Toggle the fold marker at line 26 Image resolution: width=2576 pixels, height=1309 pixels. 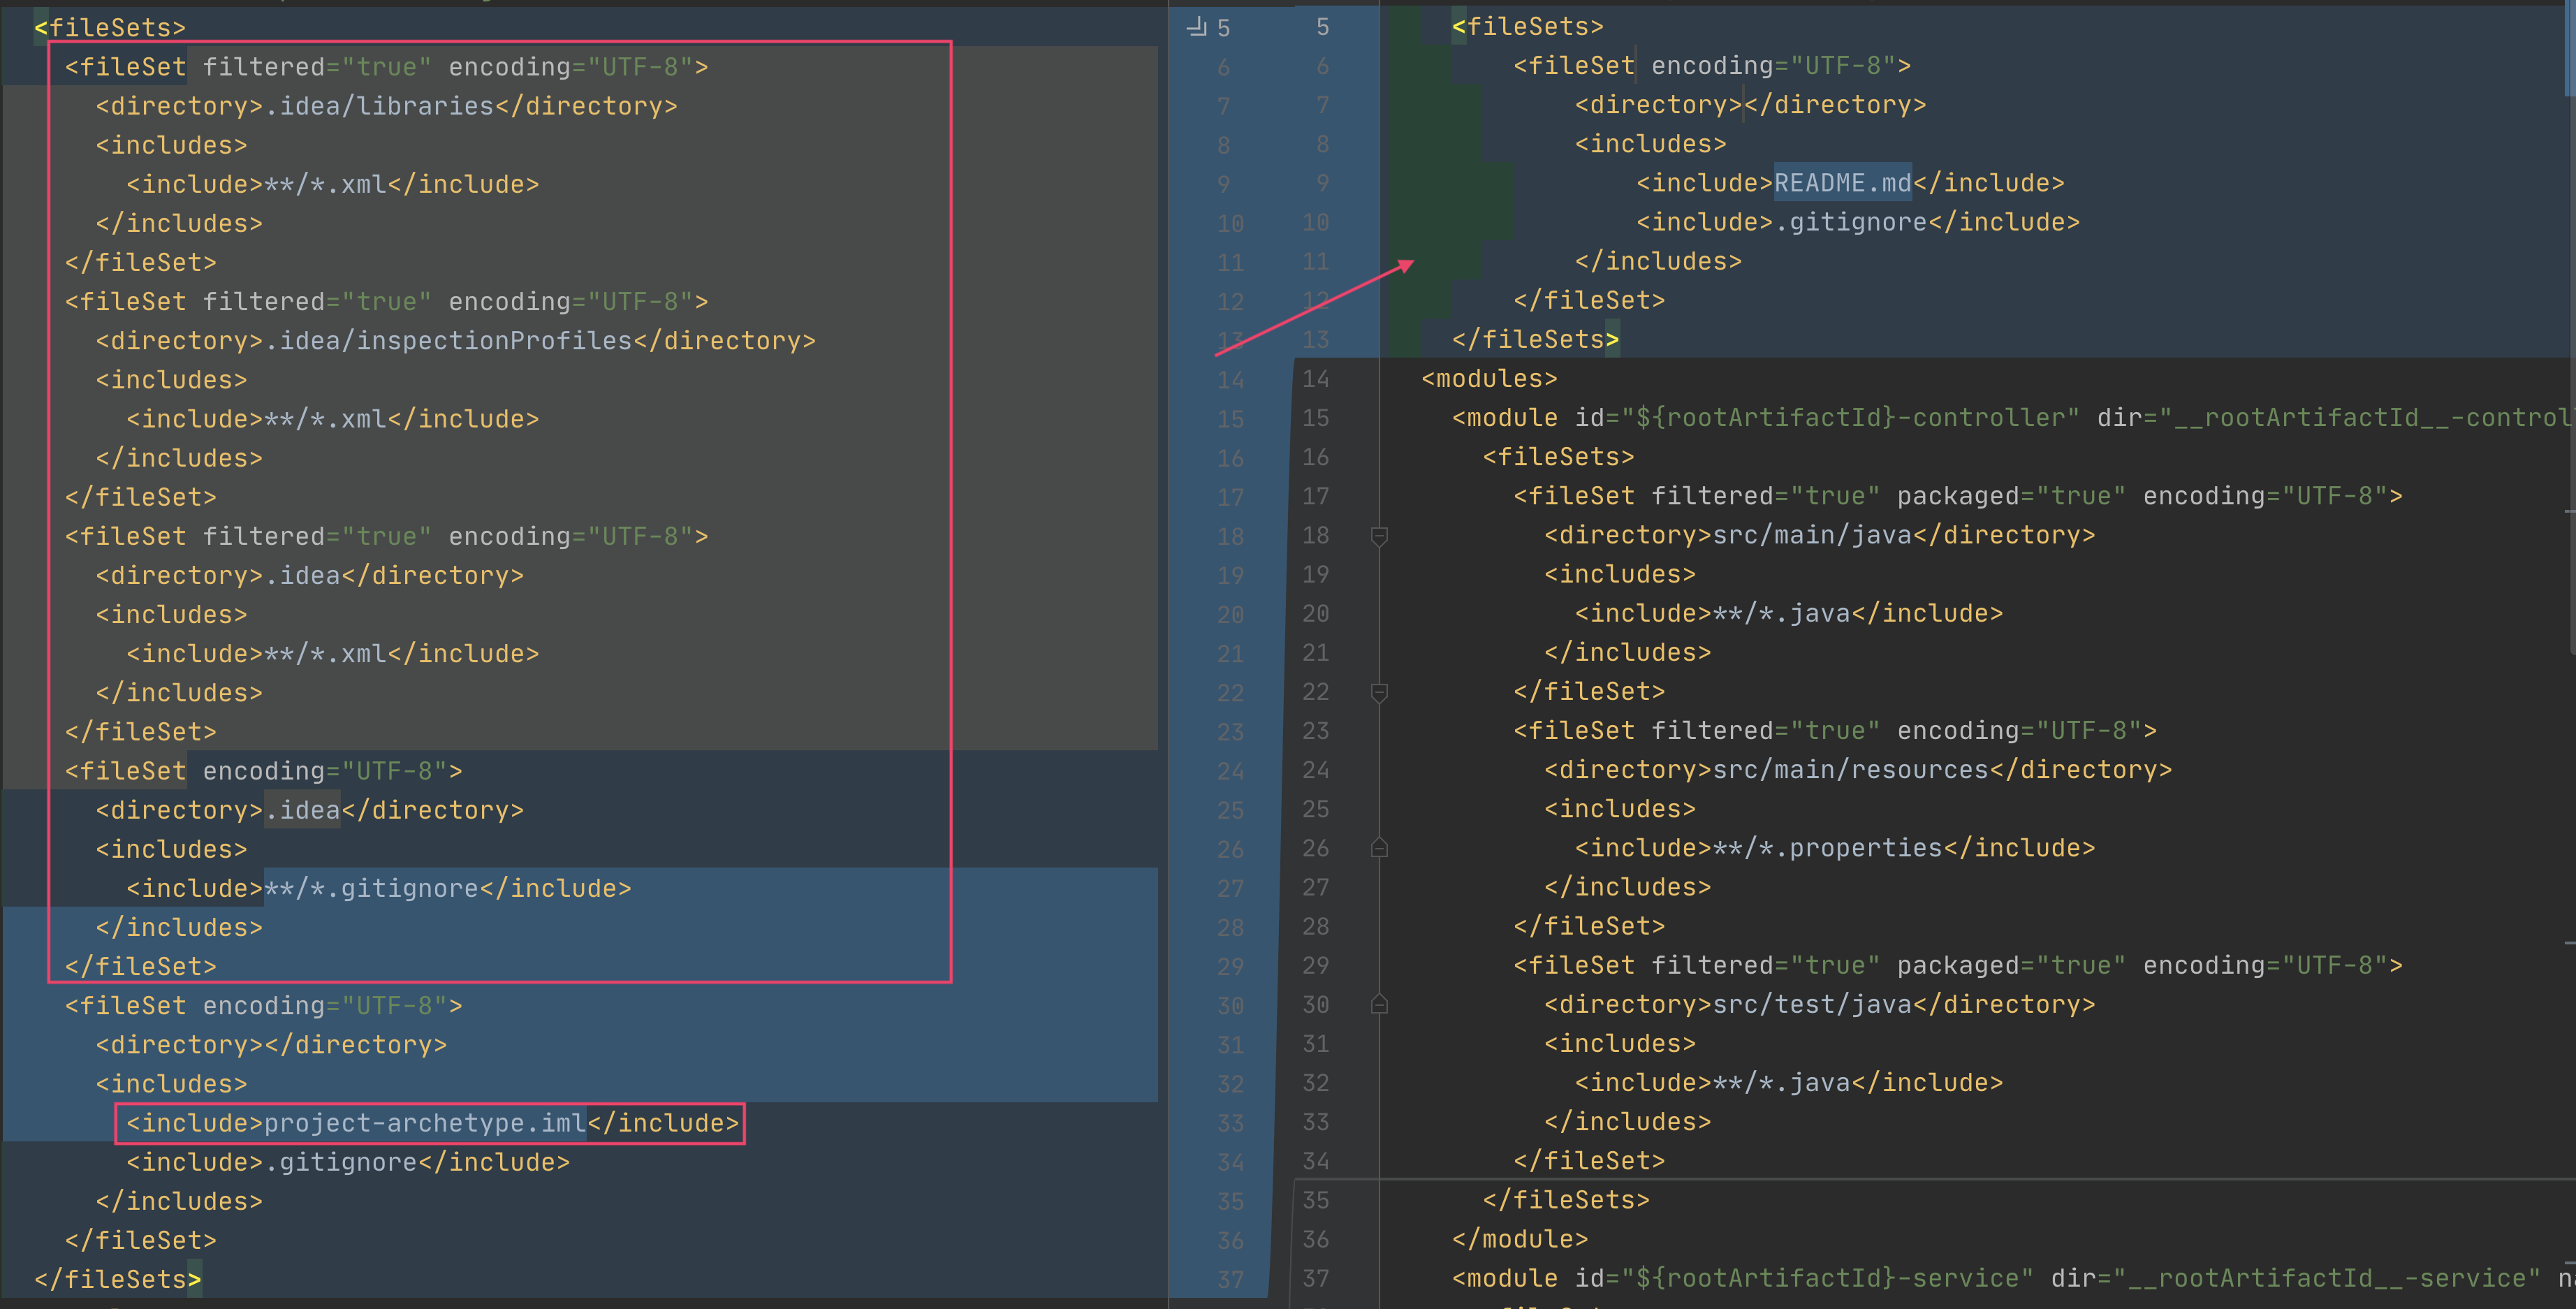(1379, 848)
